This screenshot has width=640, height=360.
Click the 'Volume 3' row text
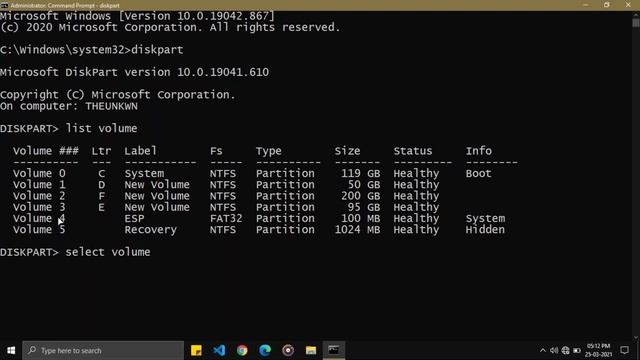pos(39,207)
